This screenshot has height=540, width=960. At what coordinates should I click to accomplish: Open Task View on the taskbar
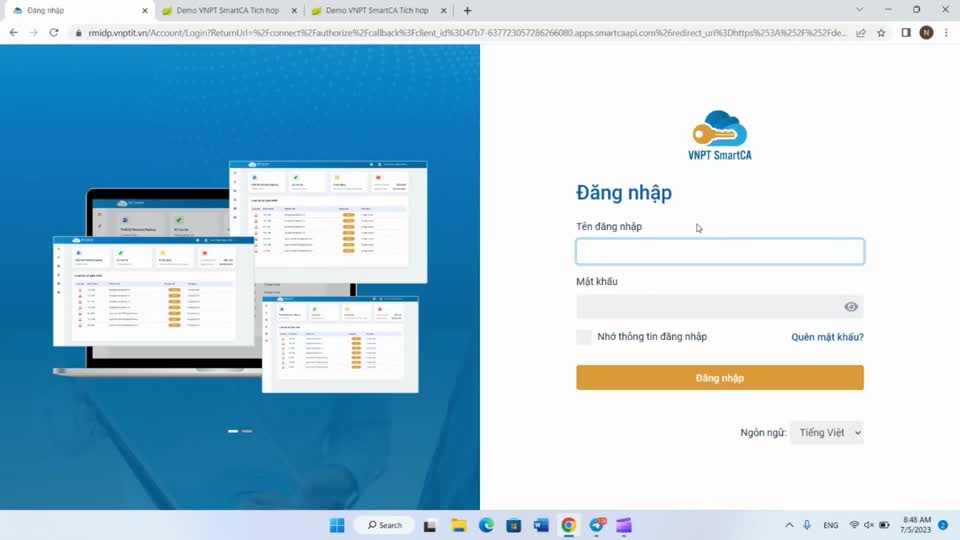pos(430,525)
